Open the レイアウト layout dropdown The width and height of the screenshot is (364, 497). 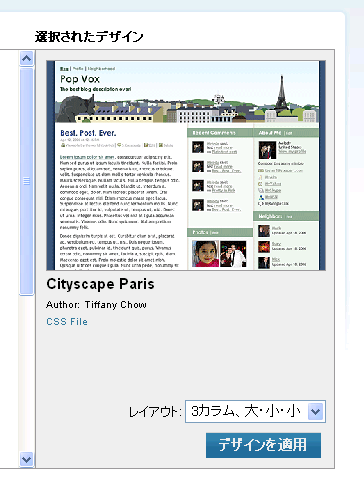(255, 412)
